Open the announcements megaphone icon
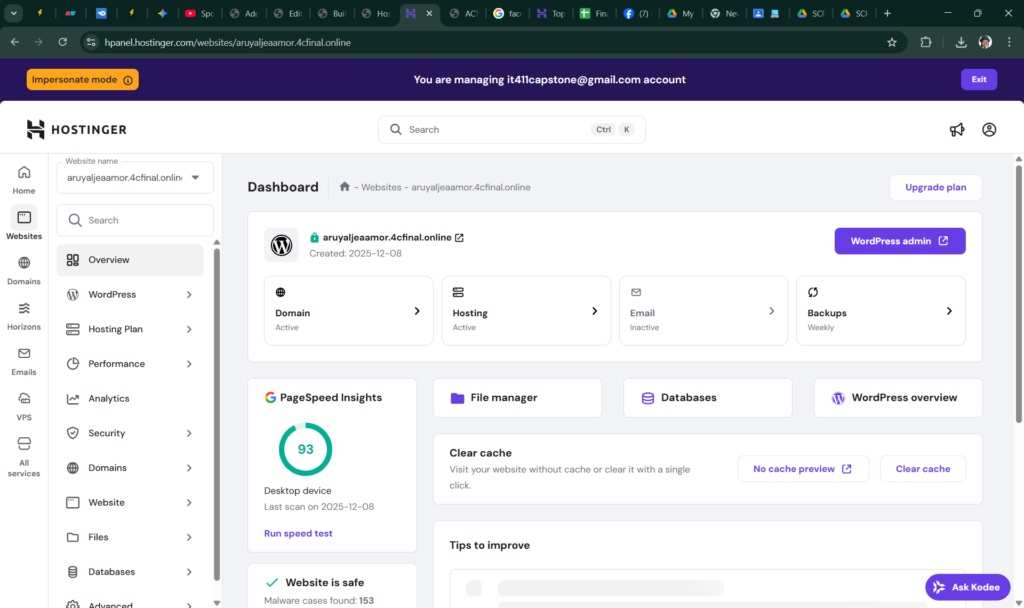Screen dimensions: 1024x608 957,130
